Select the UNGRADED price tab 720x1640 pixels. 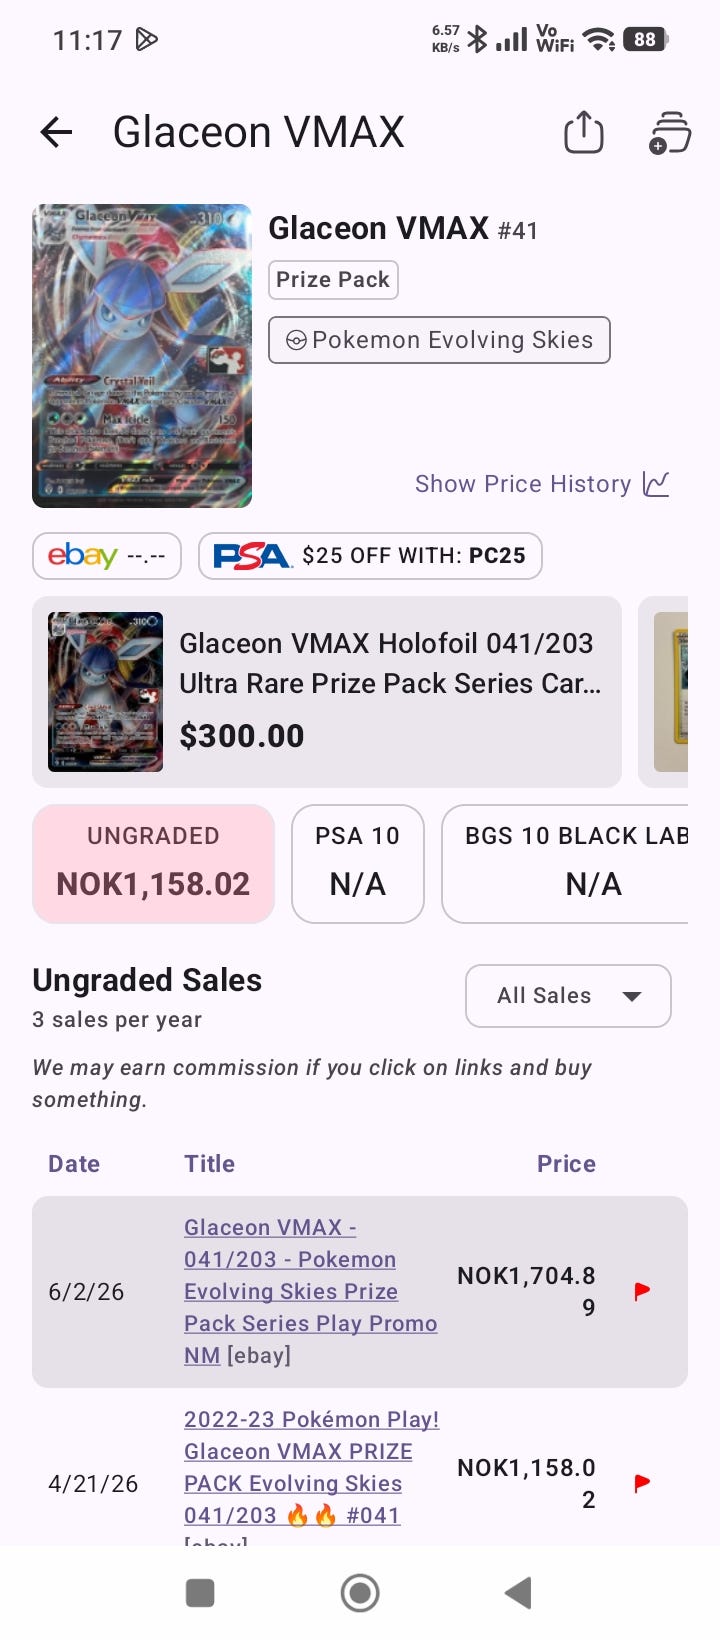coord(153,863)
